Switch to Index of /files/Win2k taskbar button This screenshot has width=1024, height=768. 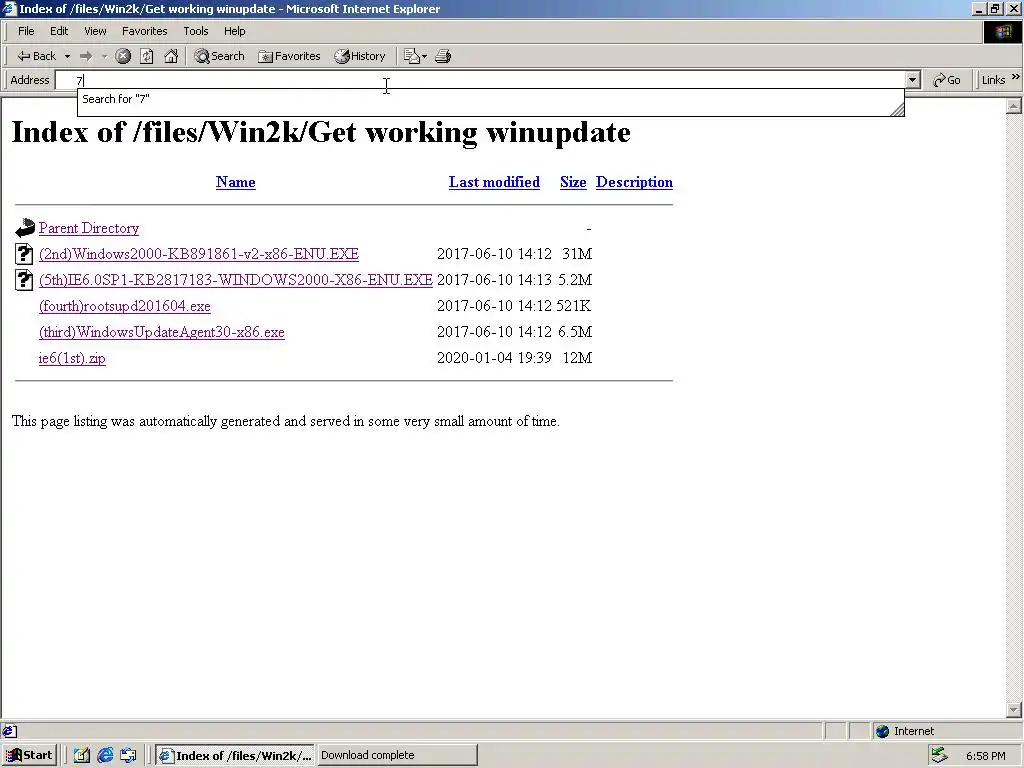pyautogui.click(x=235, y=756)
